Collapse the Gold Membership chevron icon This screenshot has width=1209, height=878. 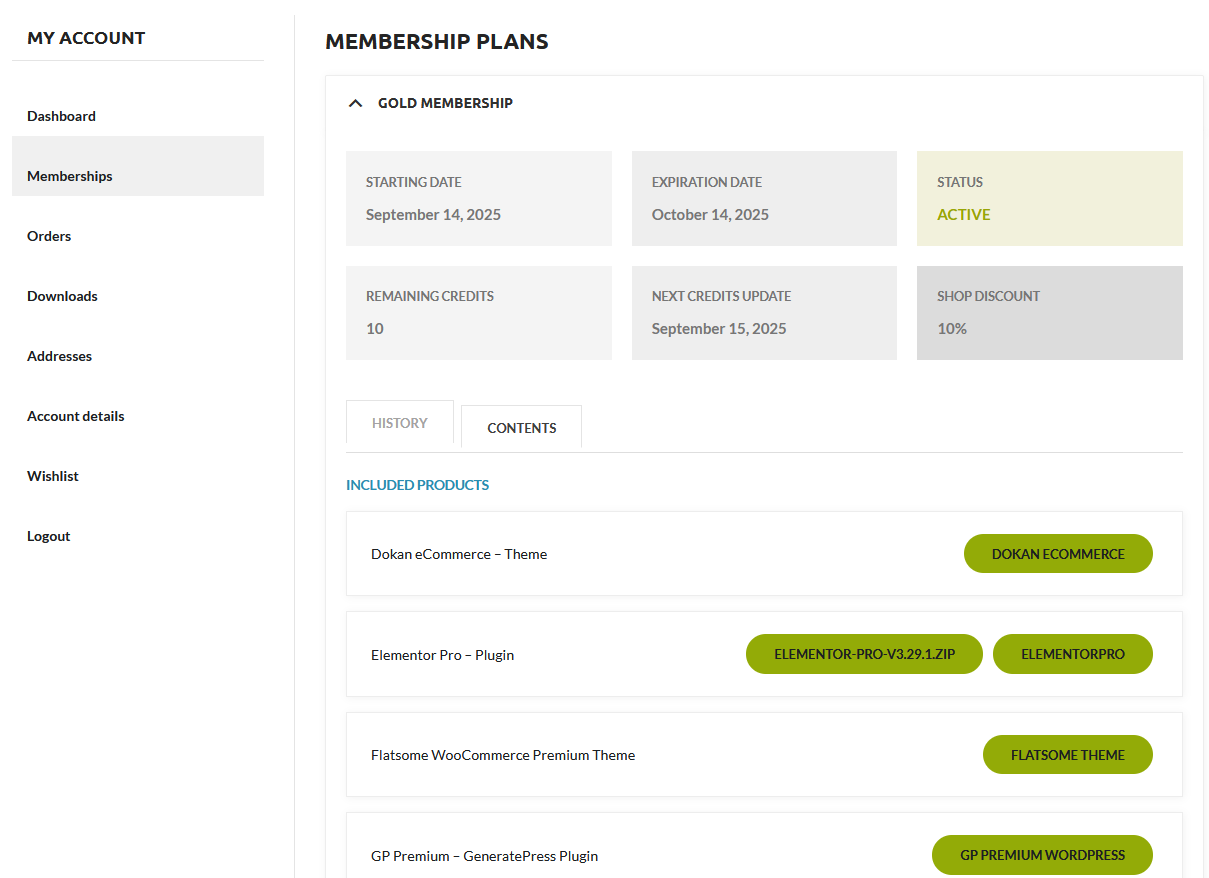click(355, 103)
